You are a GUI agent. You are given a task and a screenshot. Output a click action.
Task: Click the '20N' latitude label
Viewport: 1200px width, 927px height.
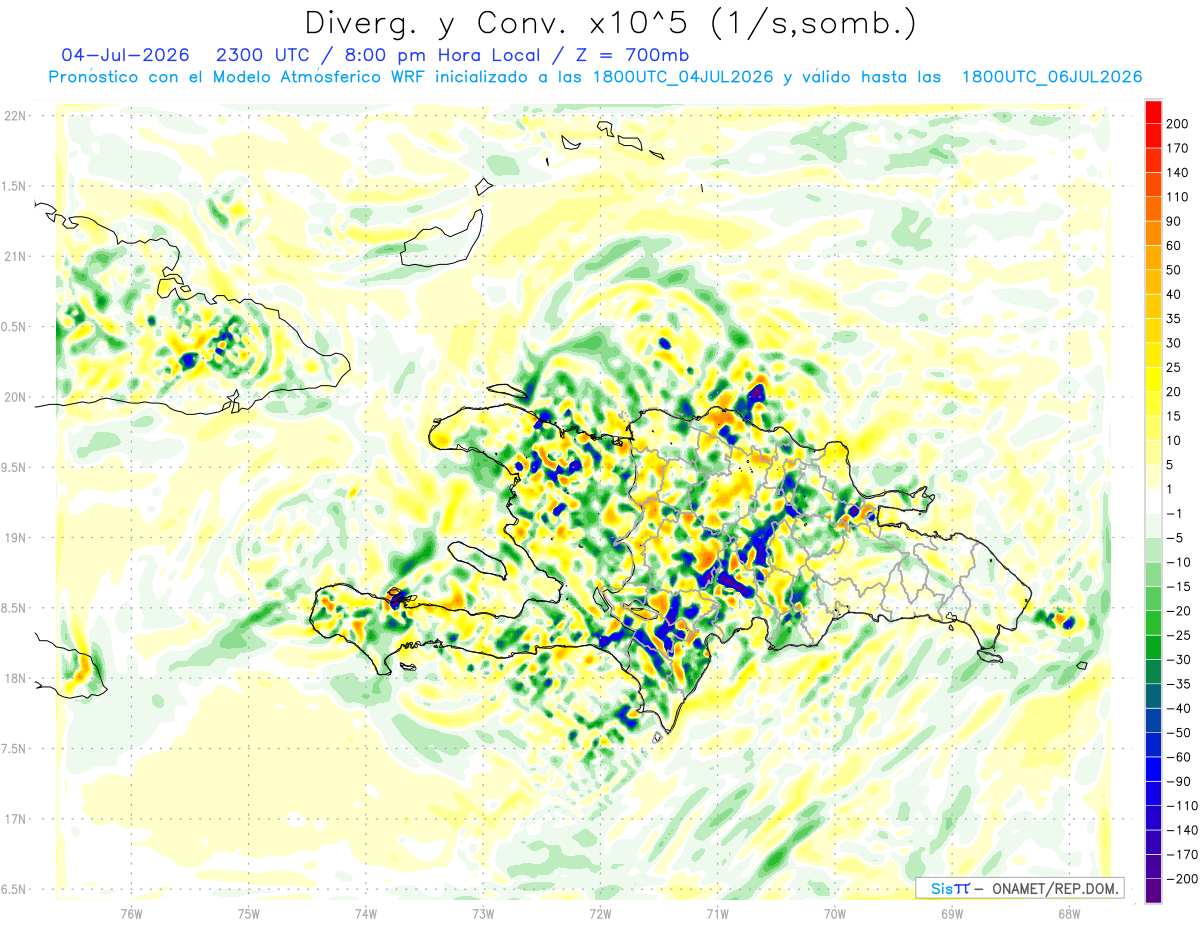15,397
